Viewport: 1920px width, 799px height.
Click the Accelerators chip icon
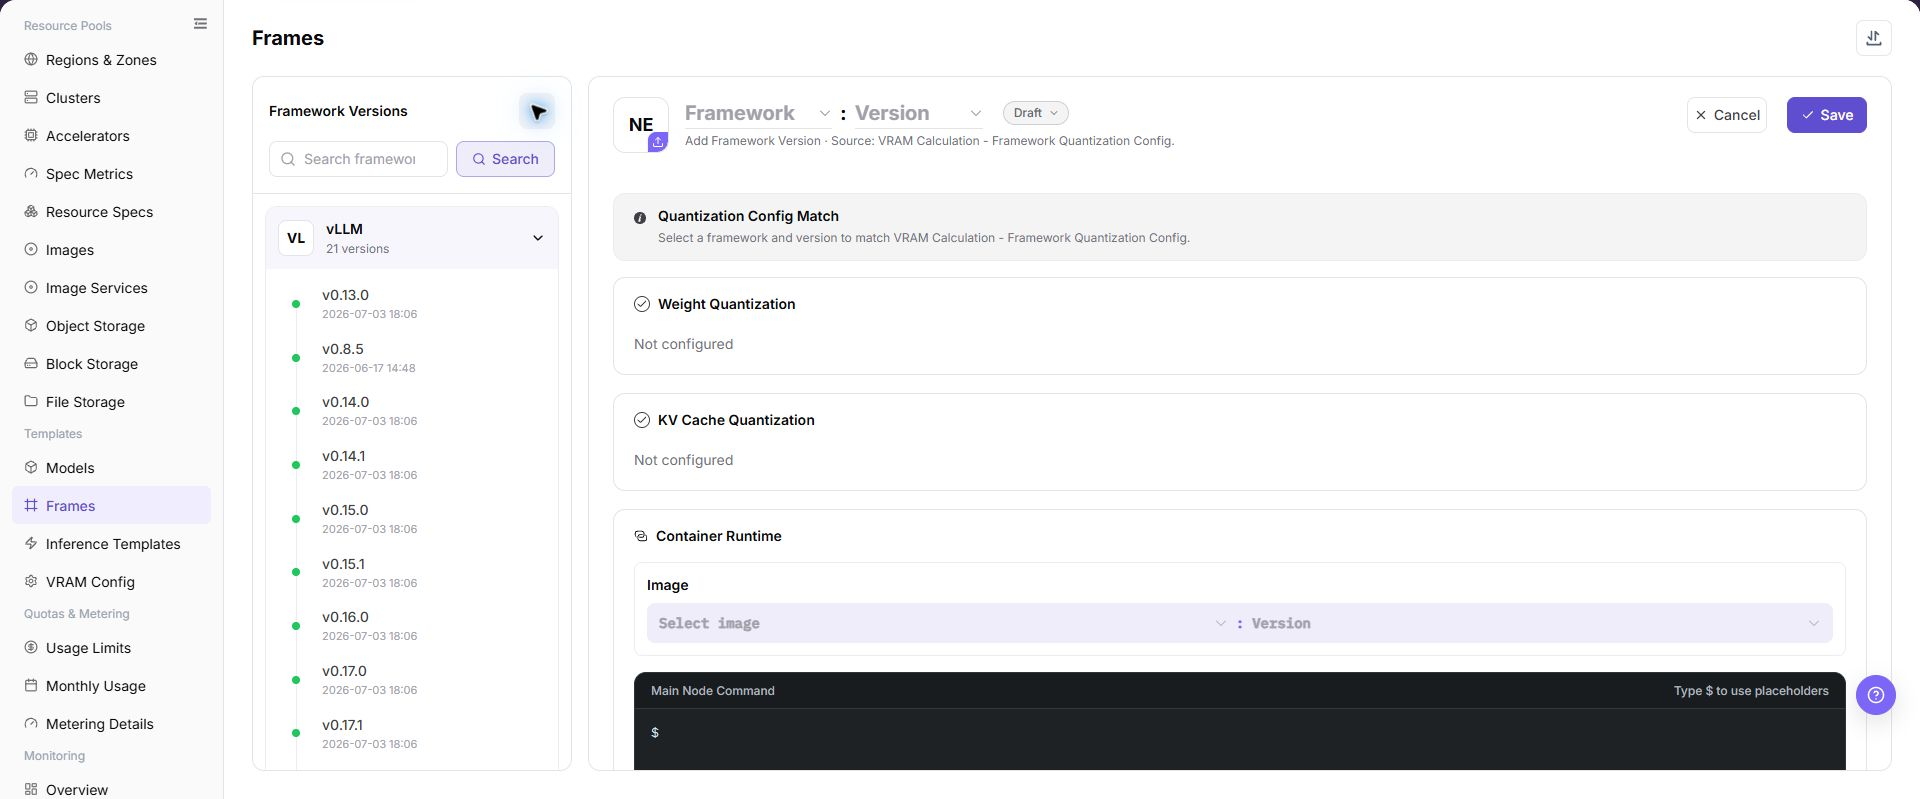pos(31,135)
